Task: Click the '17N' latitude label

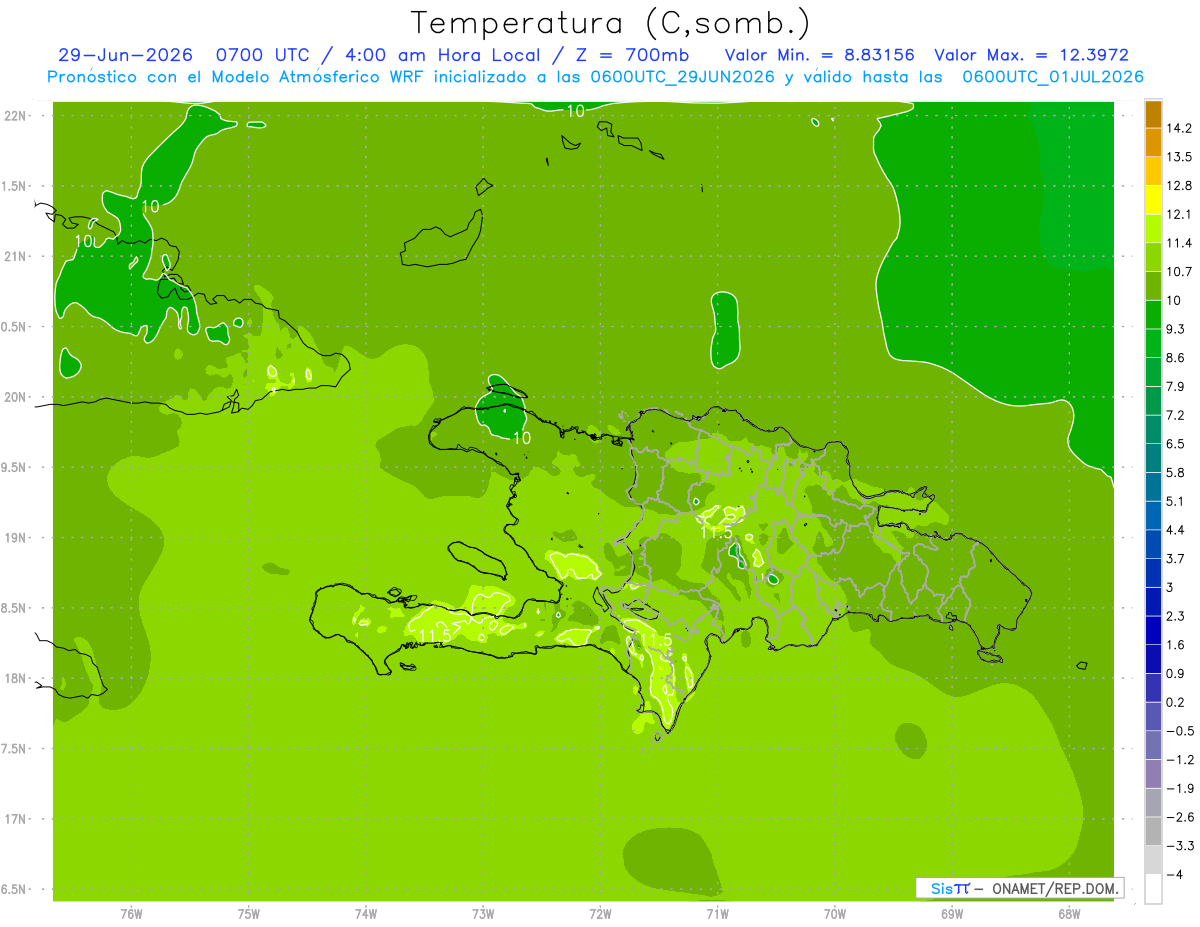Action: pyautogui.click(x=17, y=820)
